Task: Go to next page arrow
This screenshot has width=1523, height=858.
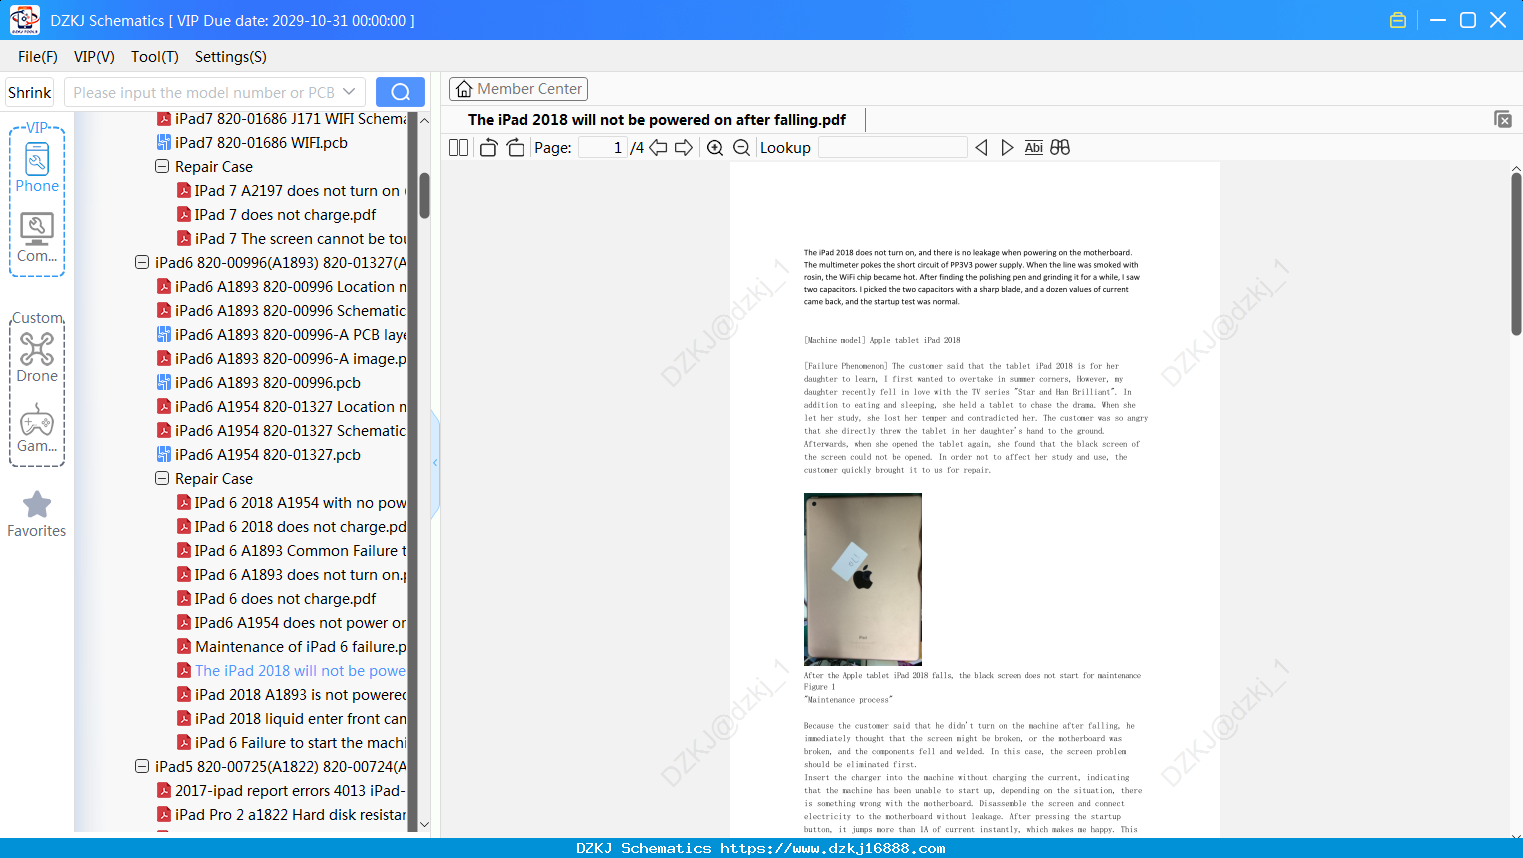Action: point(684,147)
